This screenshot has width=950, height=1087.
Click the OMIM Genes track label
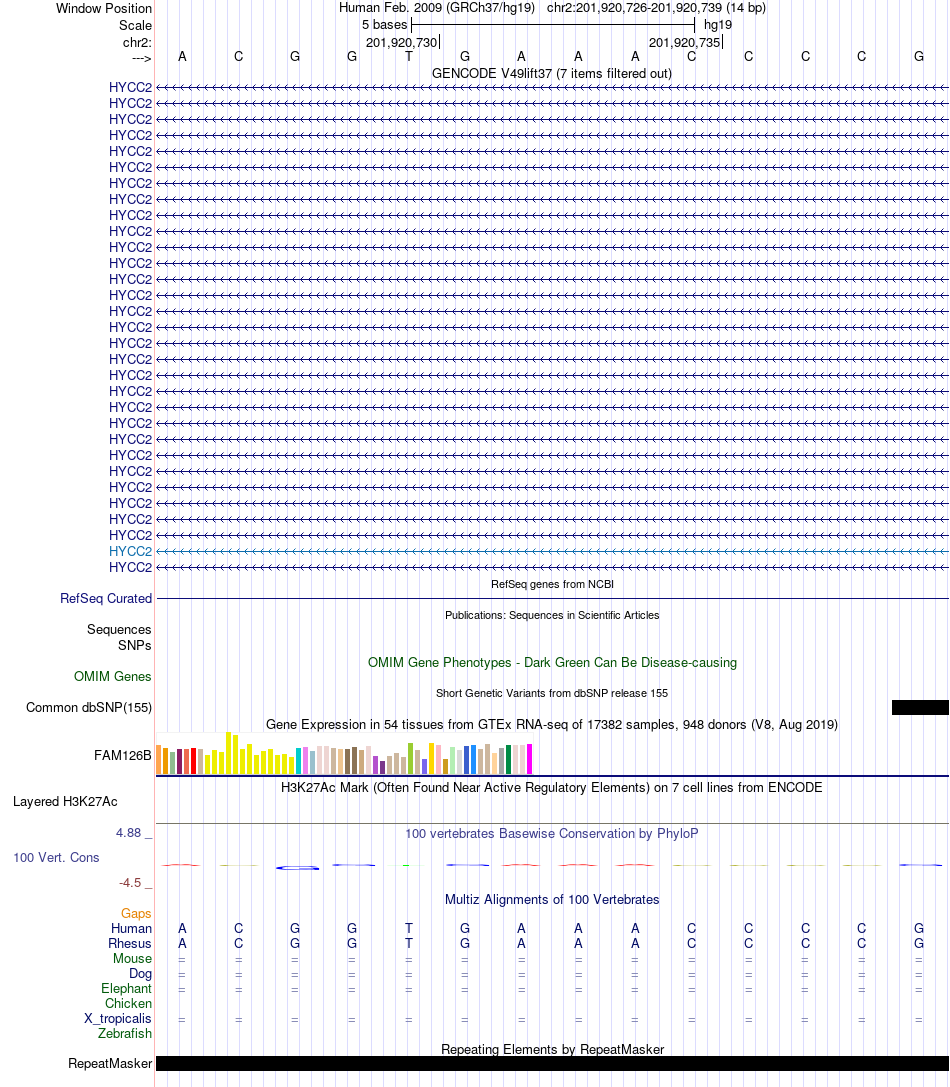[112, 676]
